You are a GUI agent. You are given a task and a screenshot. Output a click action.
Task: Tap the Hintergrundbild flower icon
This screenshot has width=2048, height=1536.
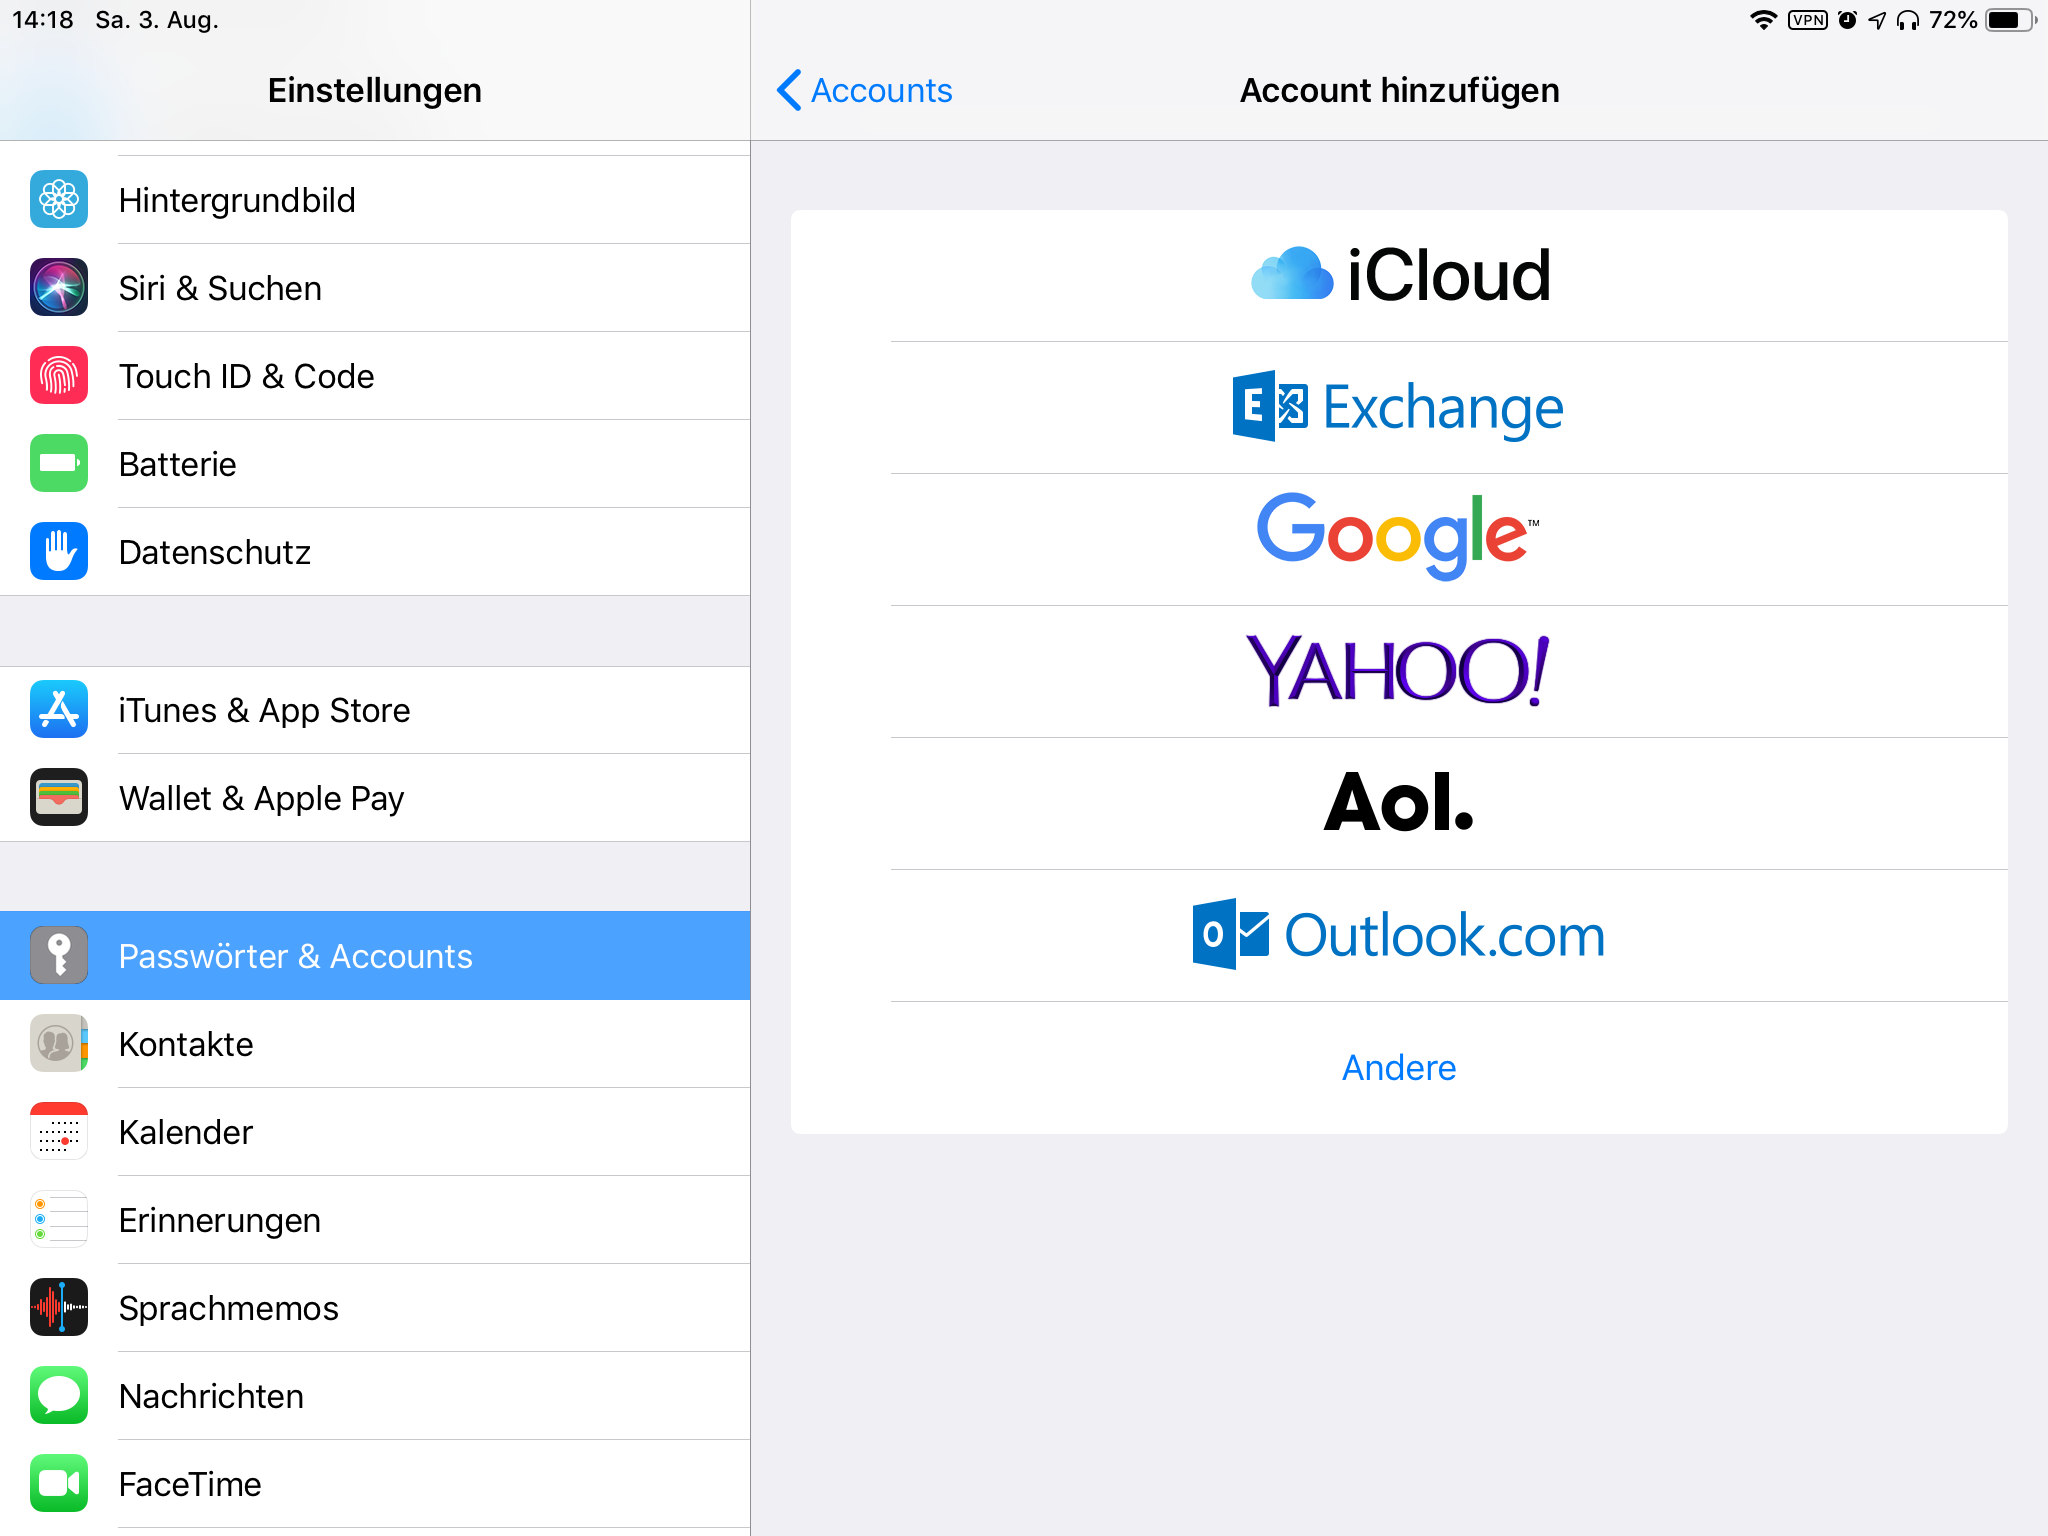59,200
